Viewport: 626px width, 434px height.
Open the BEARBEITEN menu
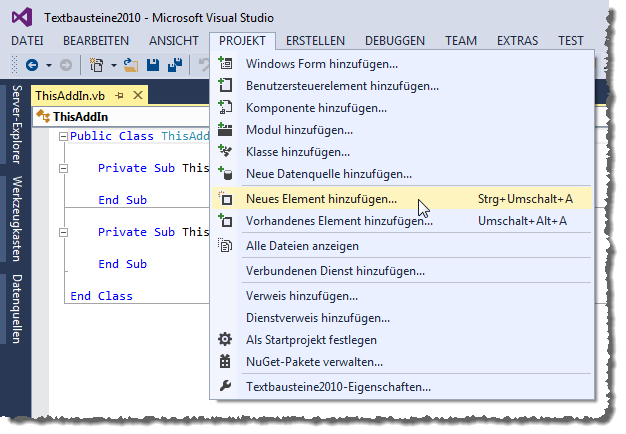96,41
